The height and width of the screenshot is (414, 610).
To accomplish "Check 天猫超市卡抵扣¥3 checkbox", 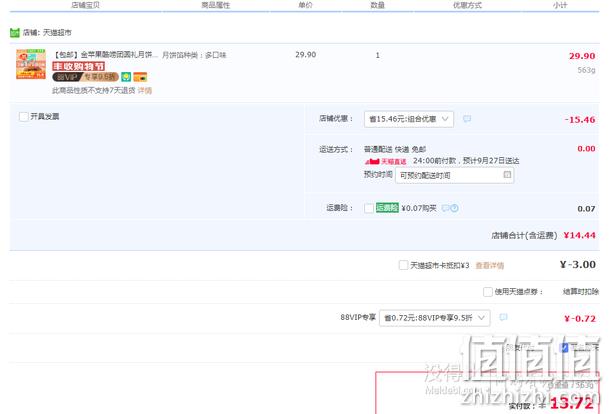I will click(403, 265).
